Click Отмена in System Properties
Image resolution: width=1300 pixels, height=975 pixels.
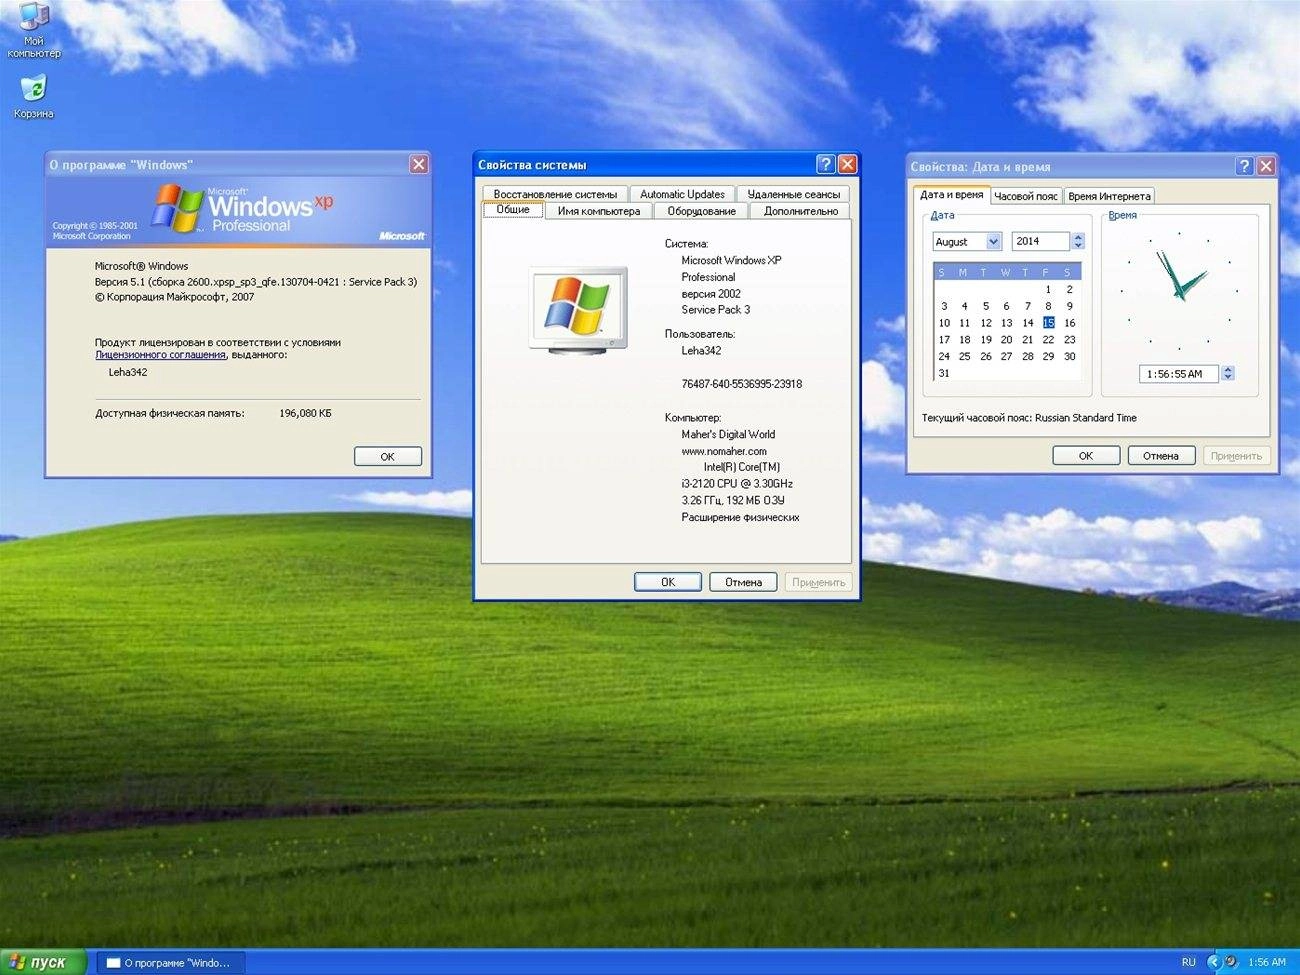pyautogui.click(x=743, y=582)
